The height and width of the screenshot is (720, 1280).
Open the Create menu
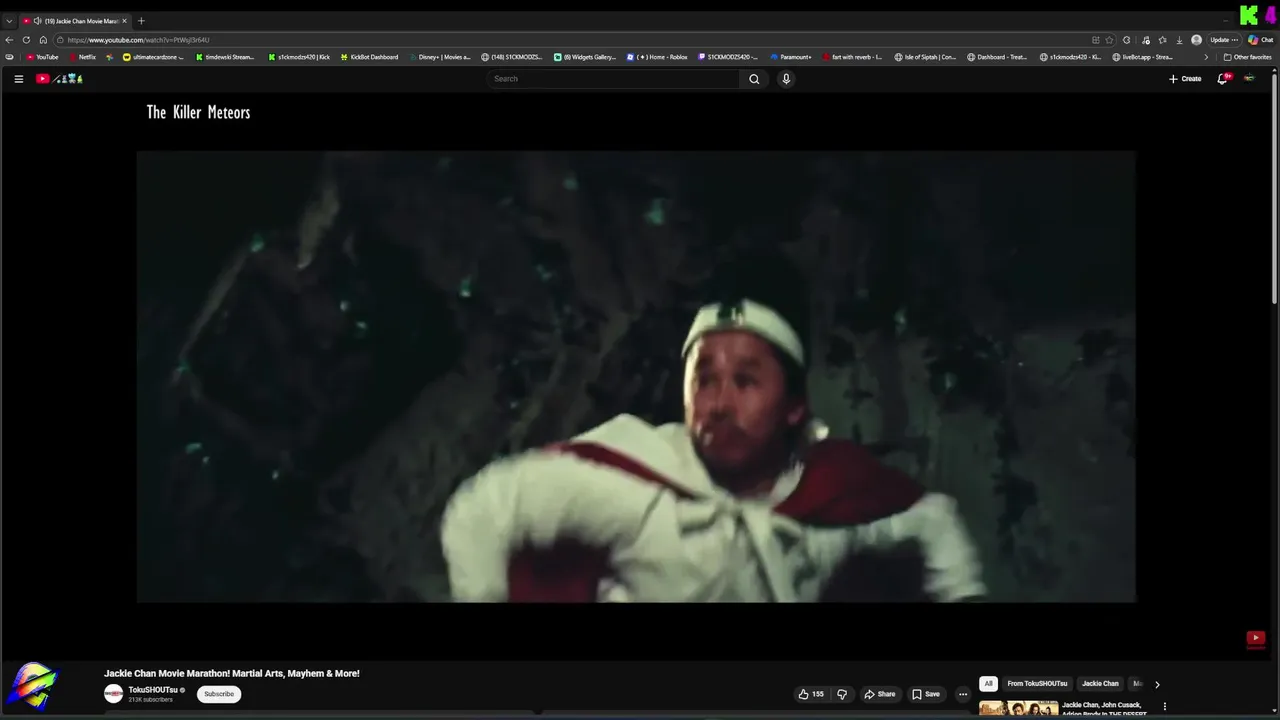coord(1185,79)
